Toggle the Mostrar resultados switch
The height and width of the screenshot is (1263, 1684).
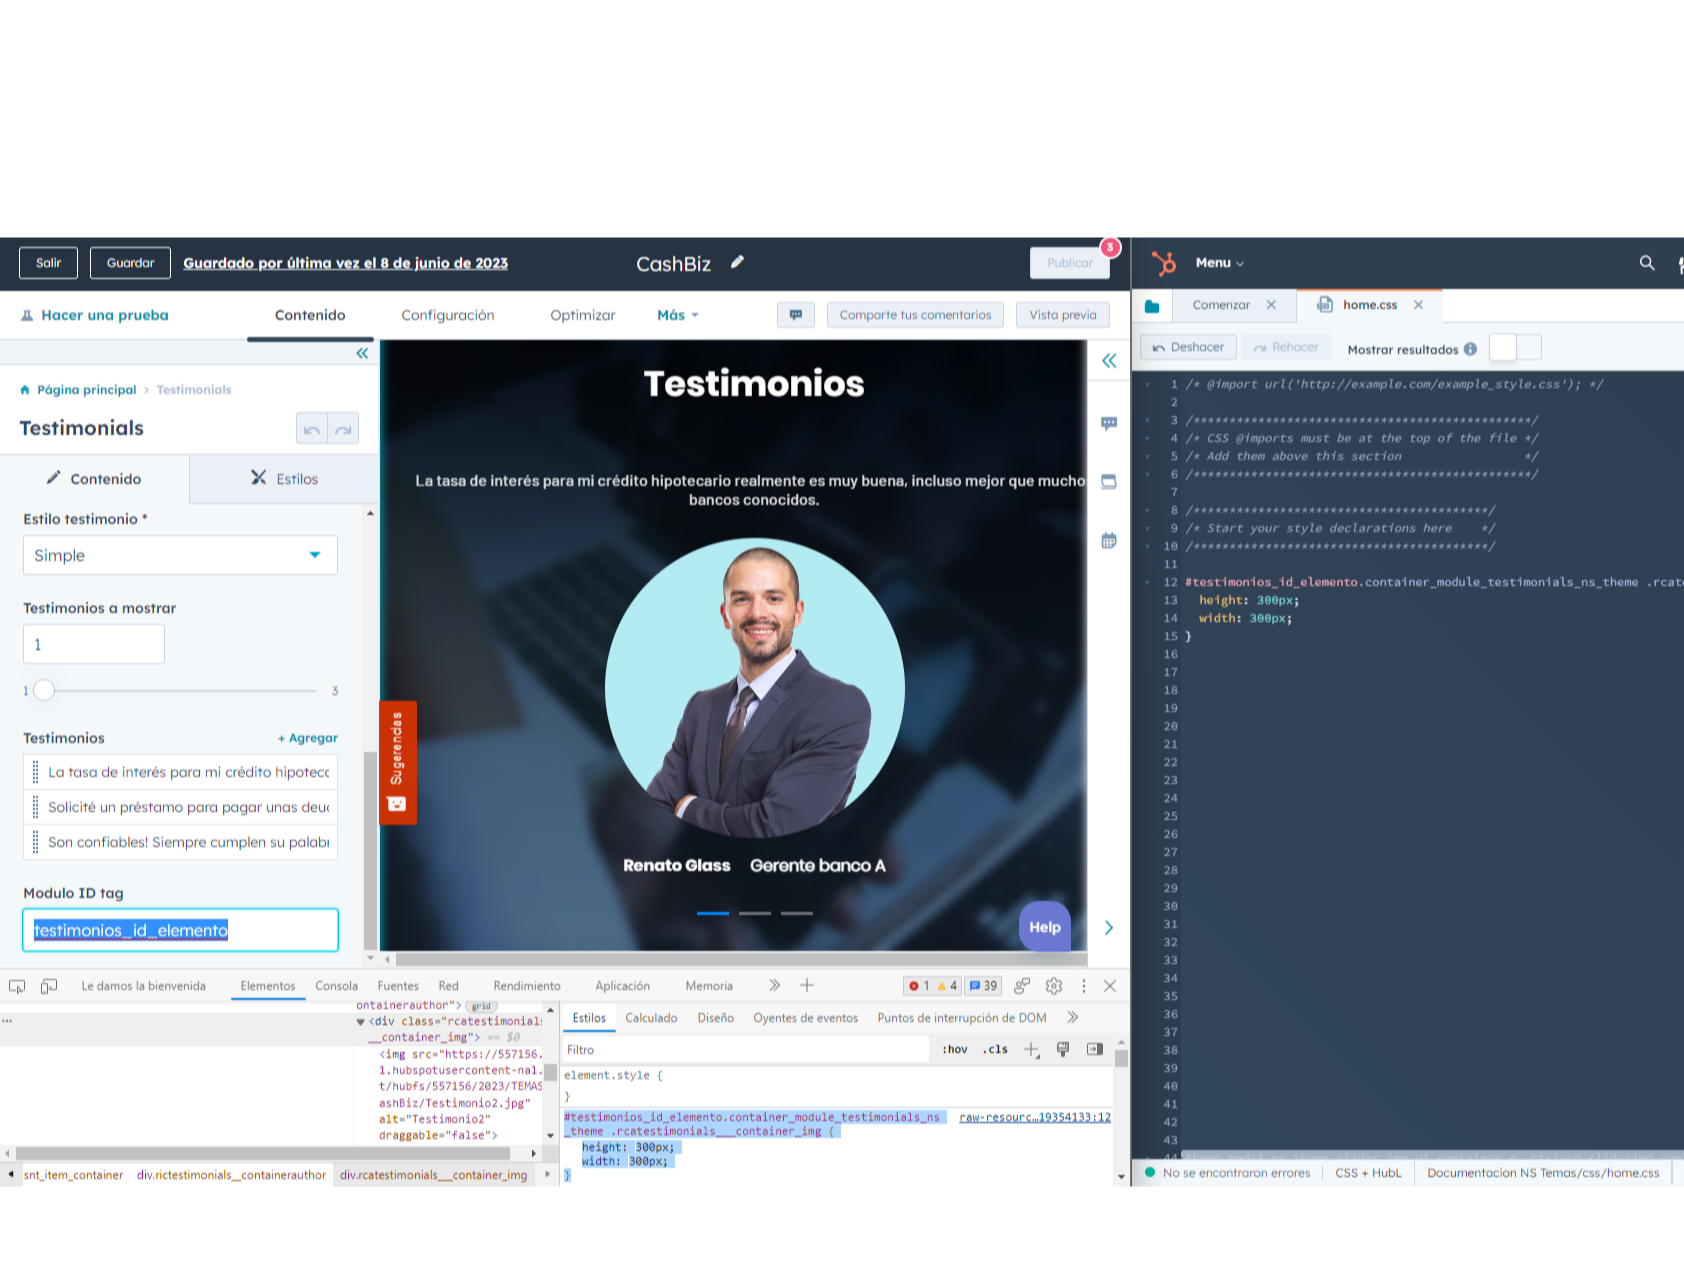click(1515, 348)
